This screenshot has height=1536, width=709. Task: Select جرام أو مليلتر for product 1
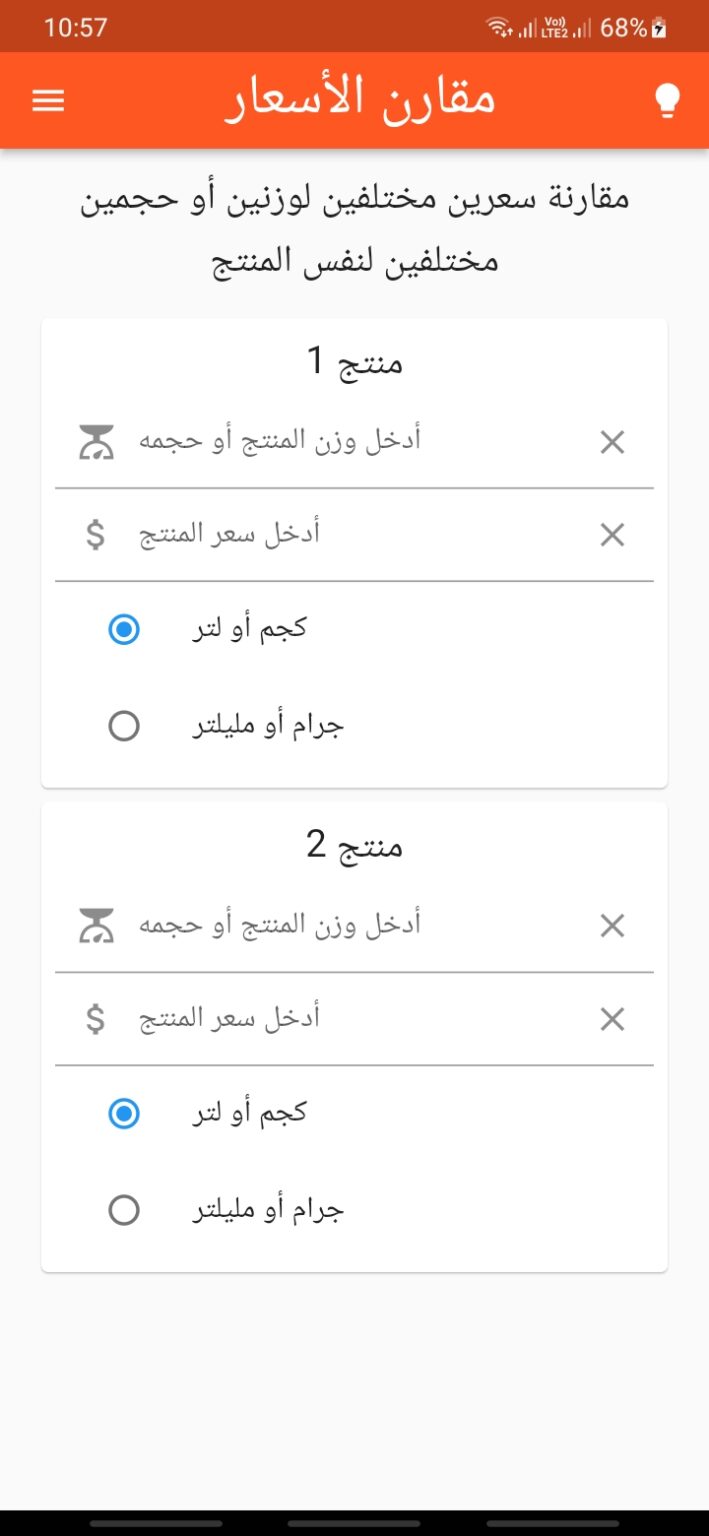coord(124,726)
